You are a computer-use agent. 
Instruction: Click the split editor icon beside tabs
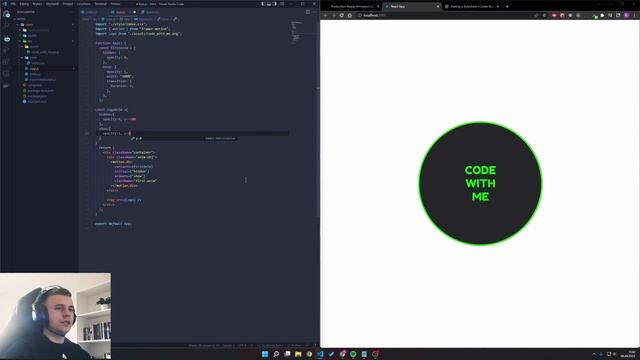308,12
